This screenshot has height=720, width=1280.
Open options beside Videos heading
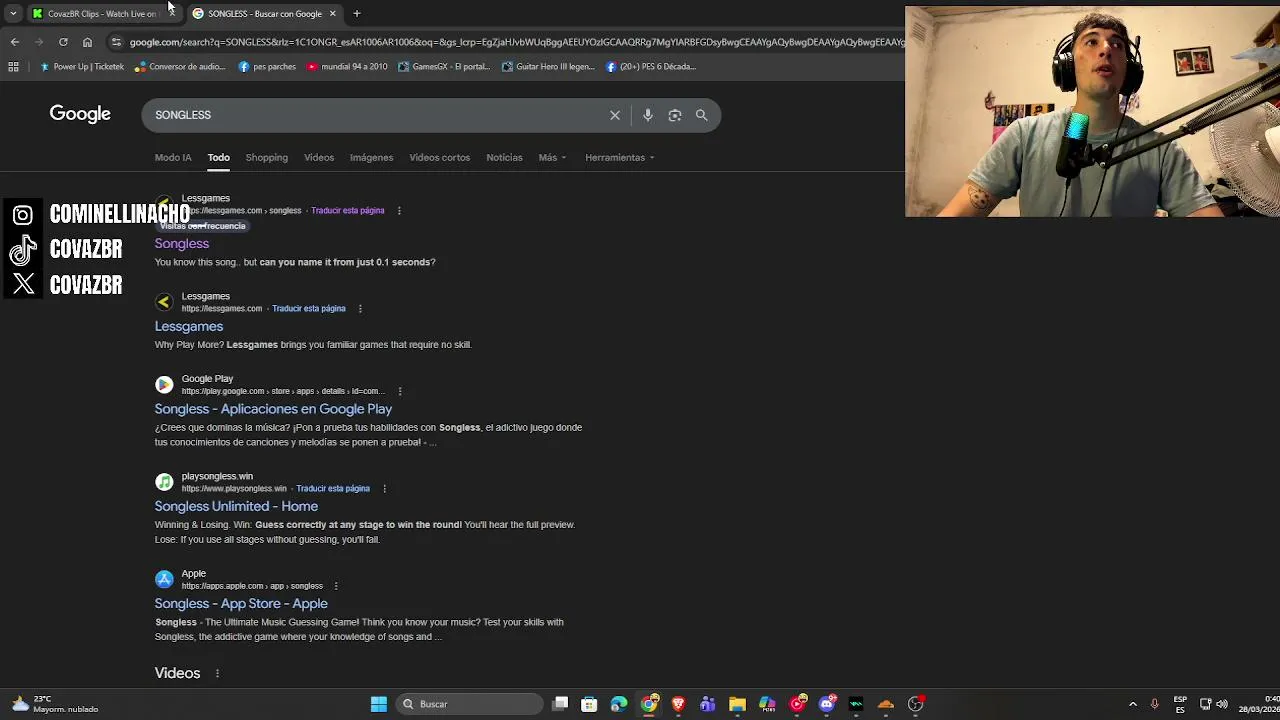217,674
